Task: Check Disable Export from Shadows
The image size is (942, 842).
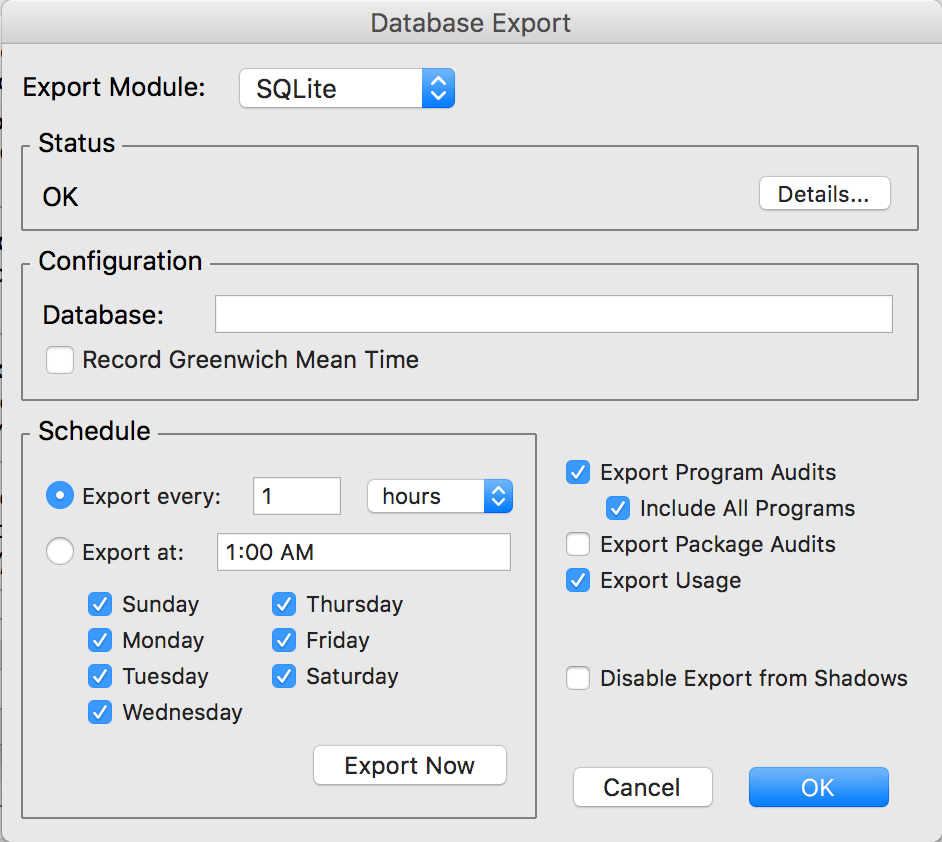Action: click(578, 678)
